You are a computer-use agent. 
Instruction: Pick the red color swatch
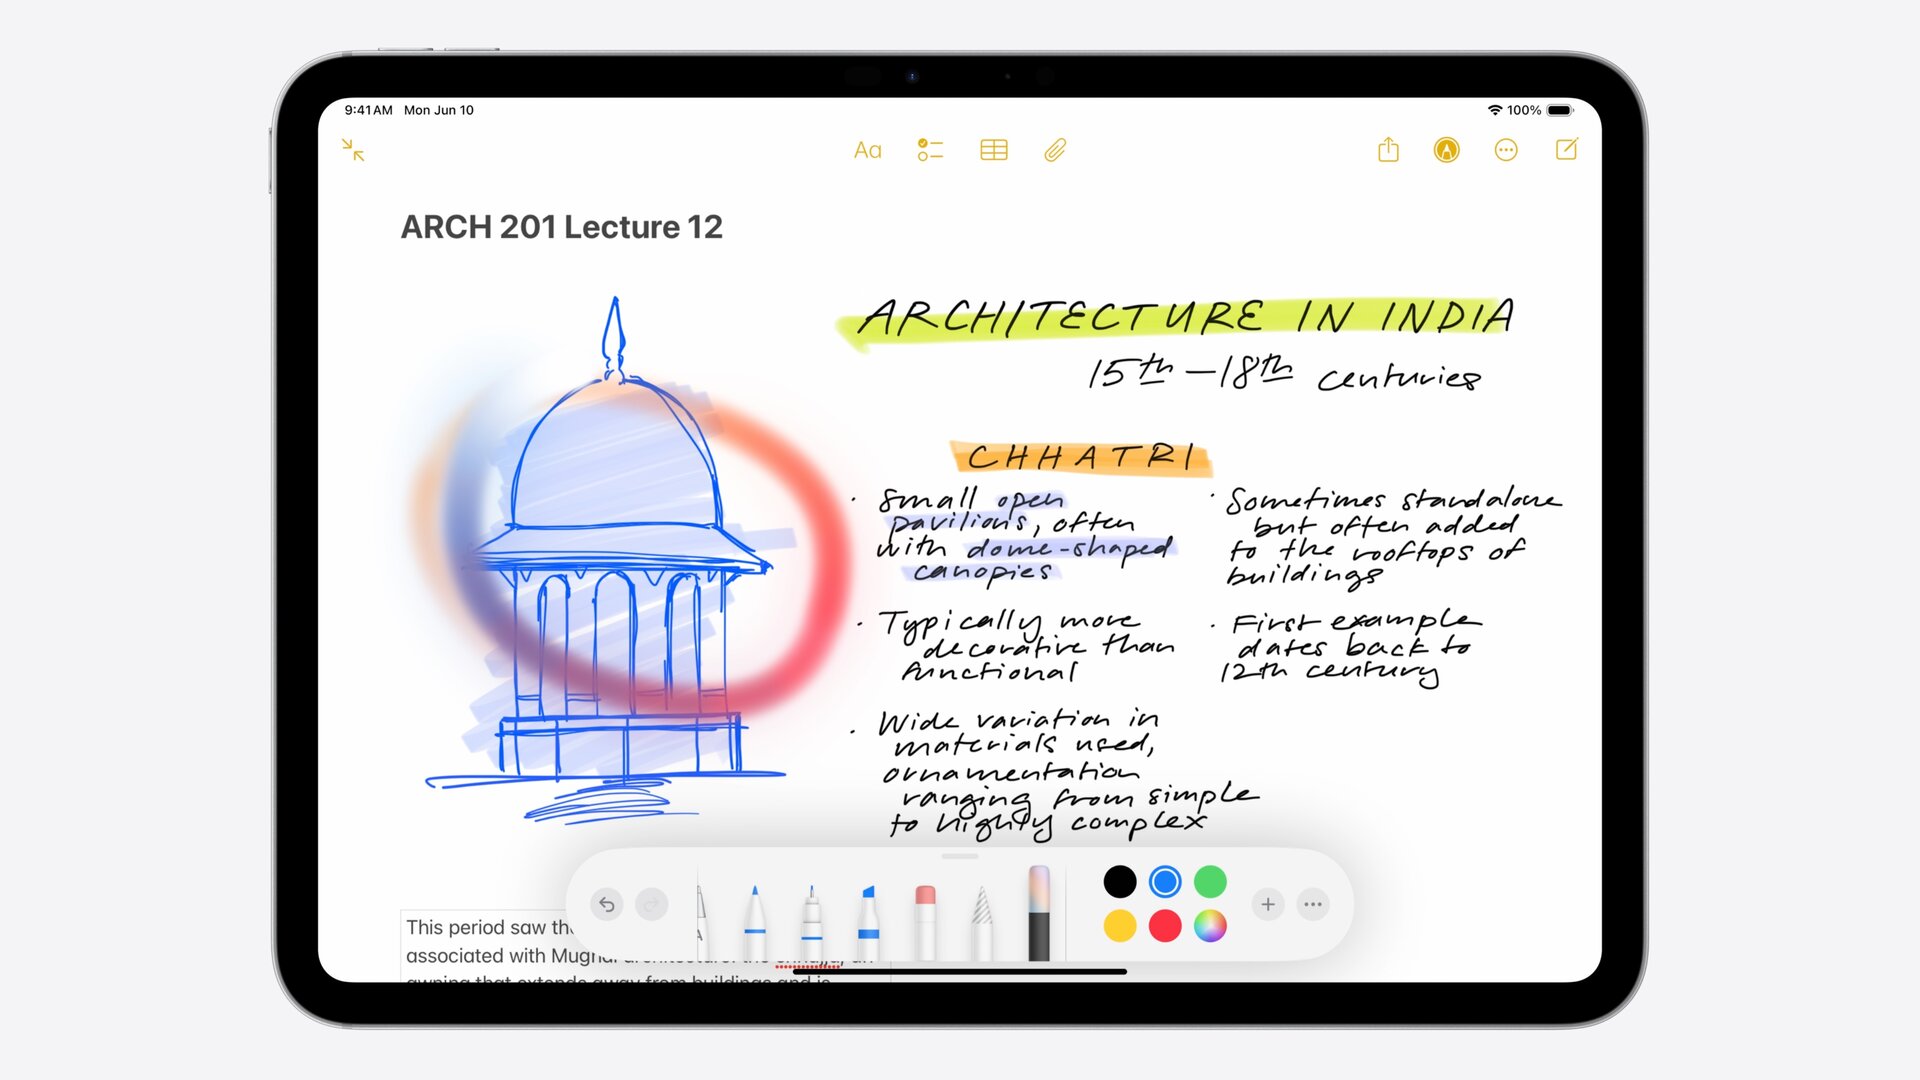1165,926
